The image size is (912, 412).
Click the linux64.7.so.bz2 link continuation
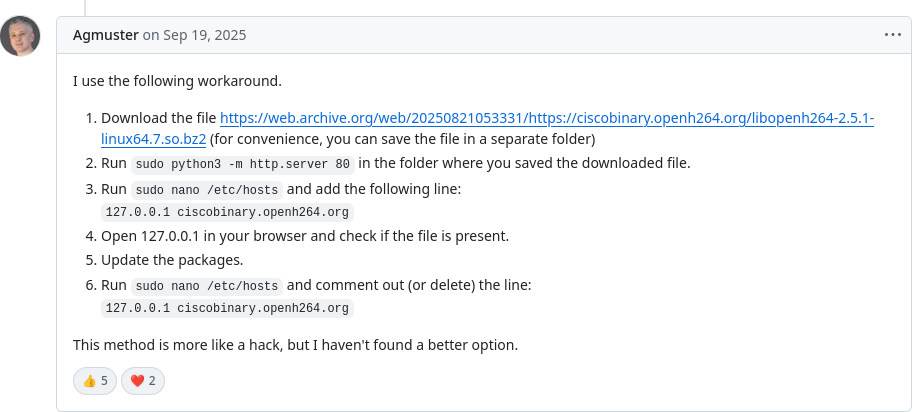pos(154,139)
